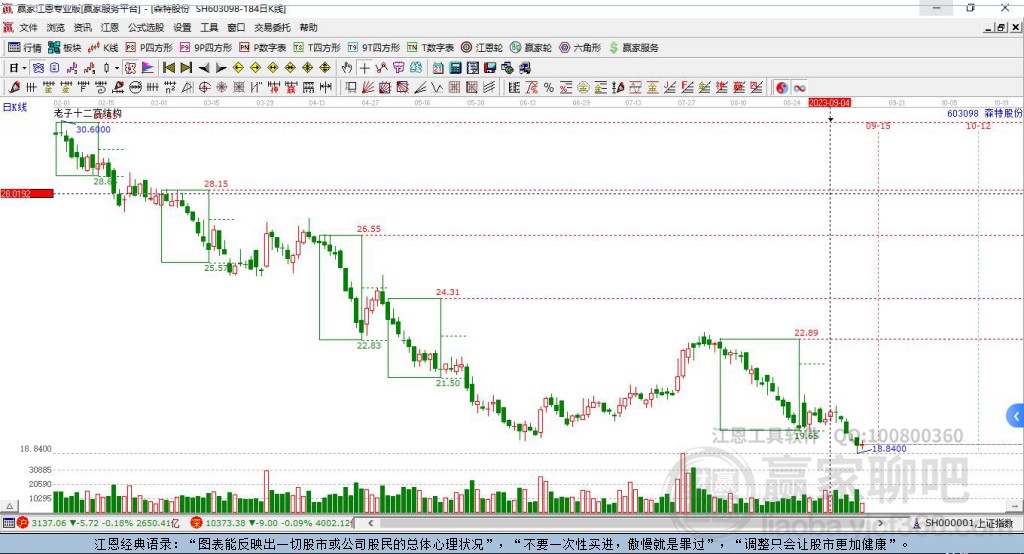
Task: Click the up-triangle button beside volume panel
Action: 9,506
